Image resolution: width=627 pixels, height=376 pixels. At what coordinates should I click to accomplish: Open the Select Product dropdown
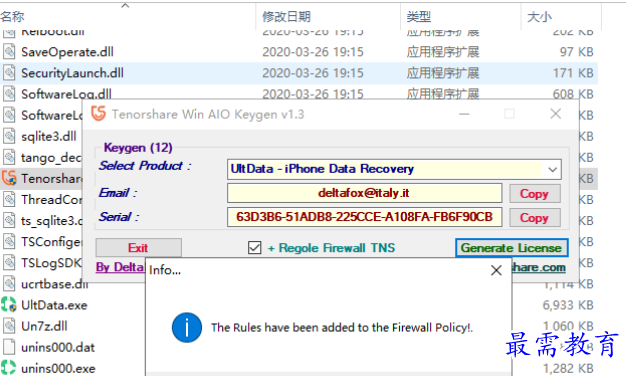tap(552, 169)
